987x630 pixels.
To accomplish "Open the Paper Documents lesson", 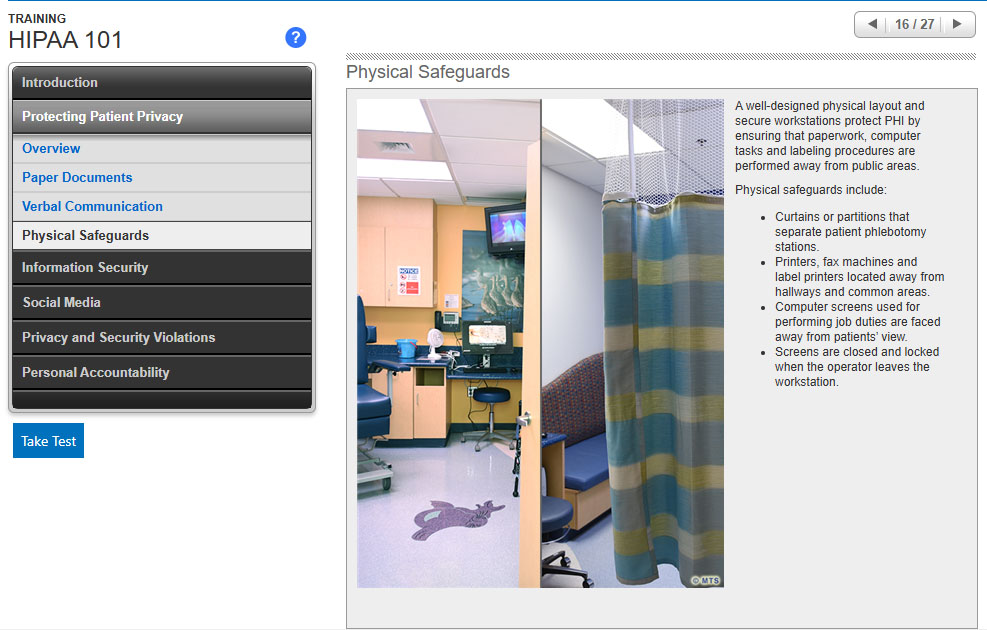I will tap(77, 178).
